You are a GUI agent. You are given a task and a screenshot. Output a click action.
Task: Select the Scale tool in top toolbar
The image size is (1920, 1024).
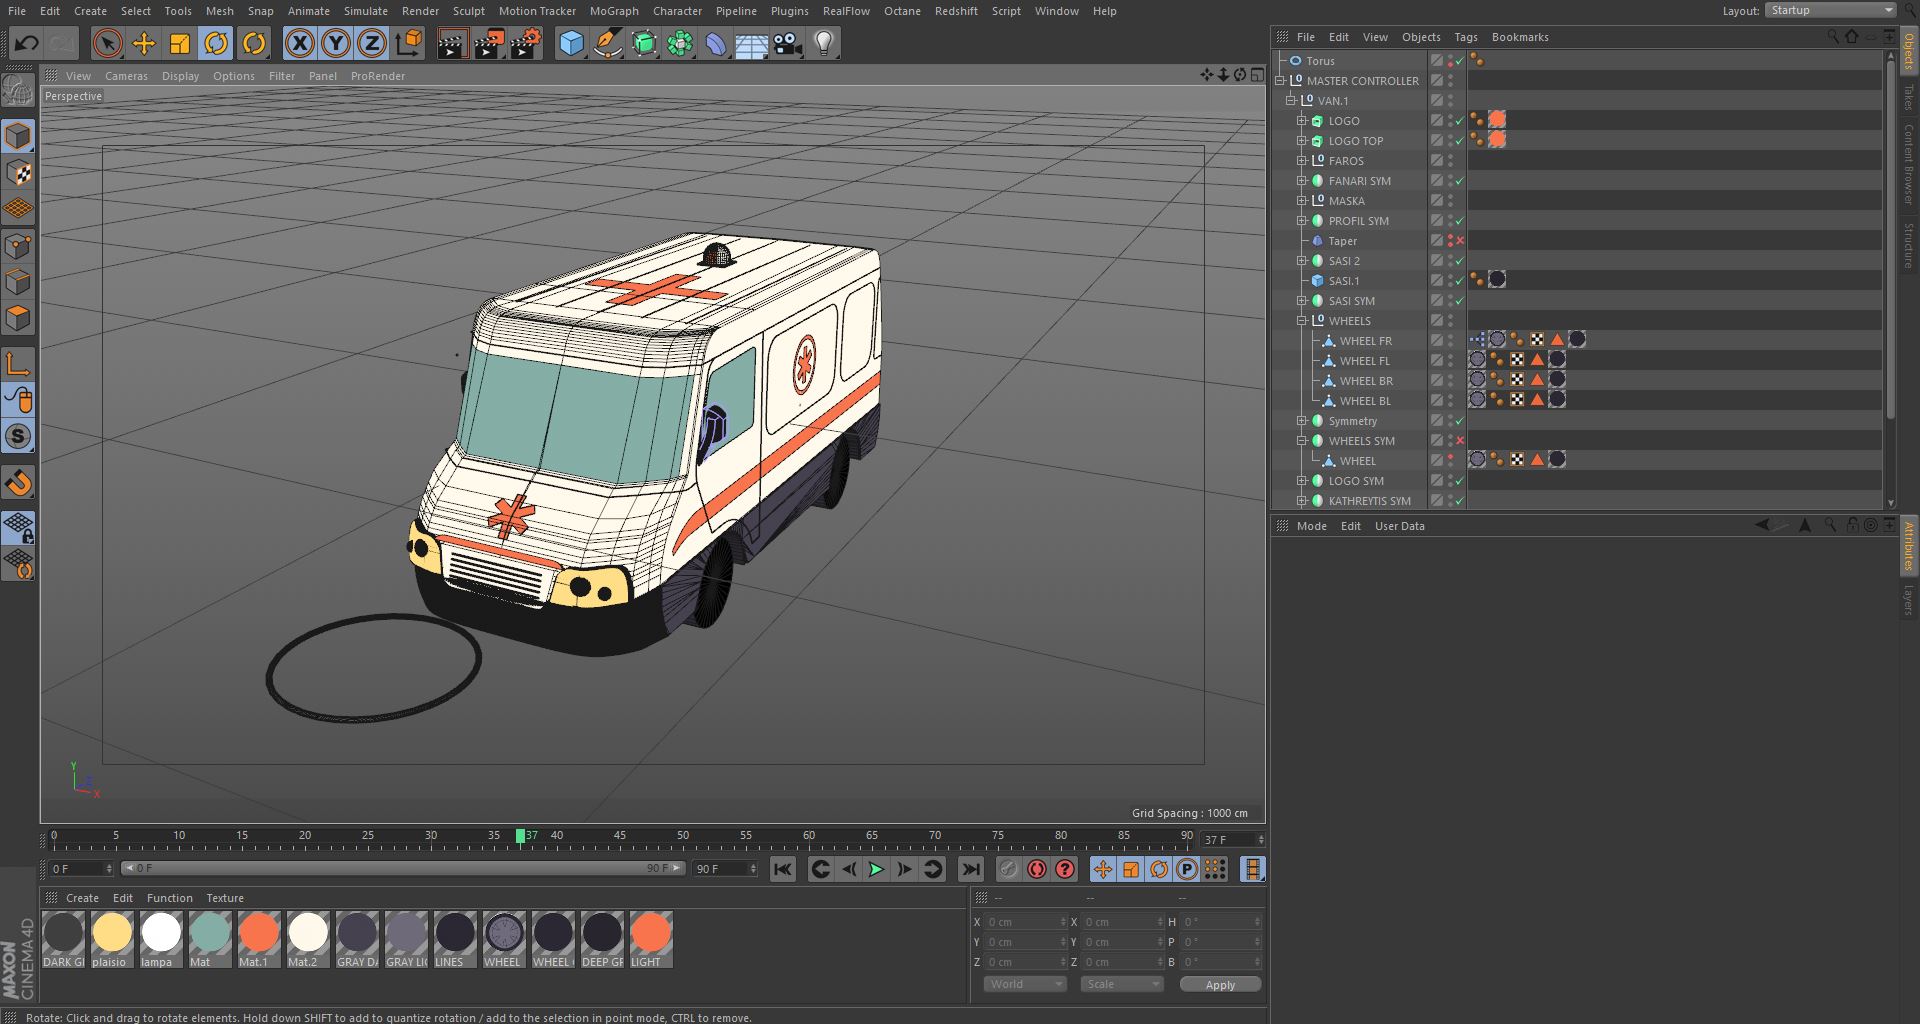coord(180,43)
